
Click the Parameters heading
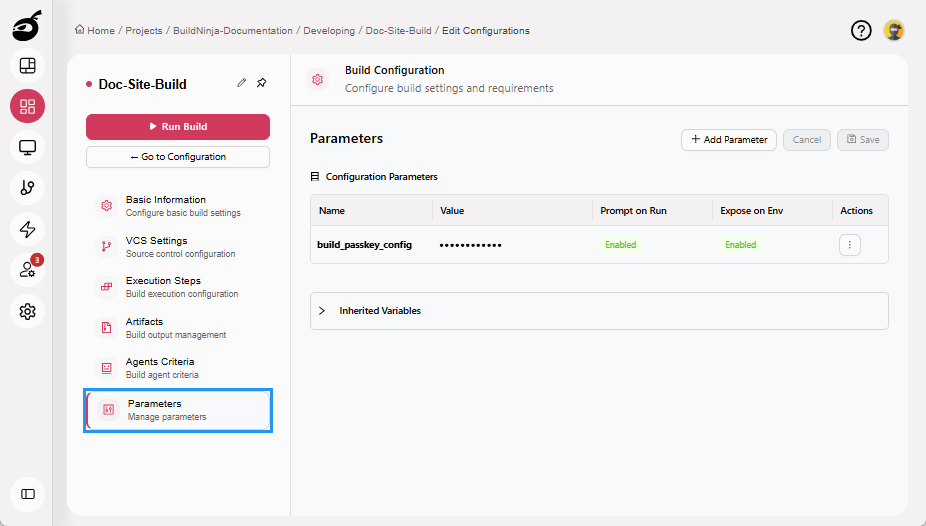tap(347, 139)
